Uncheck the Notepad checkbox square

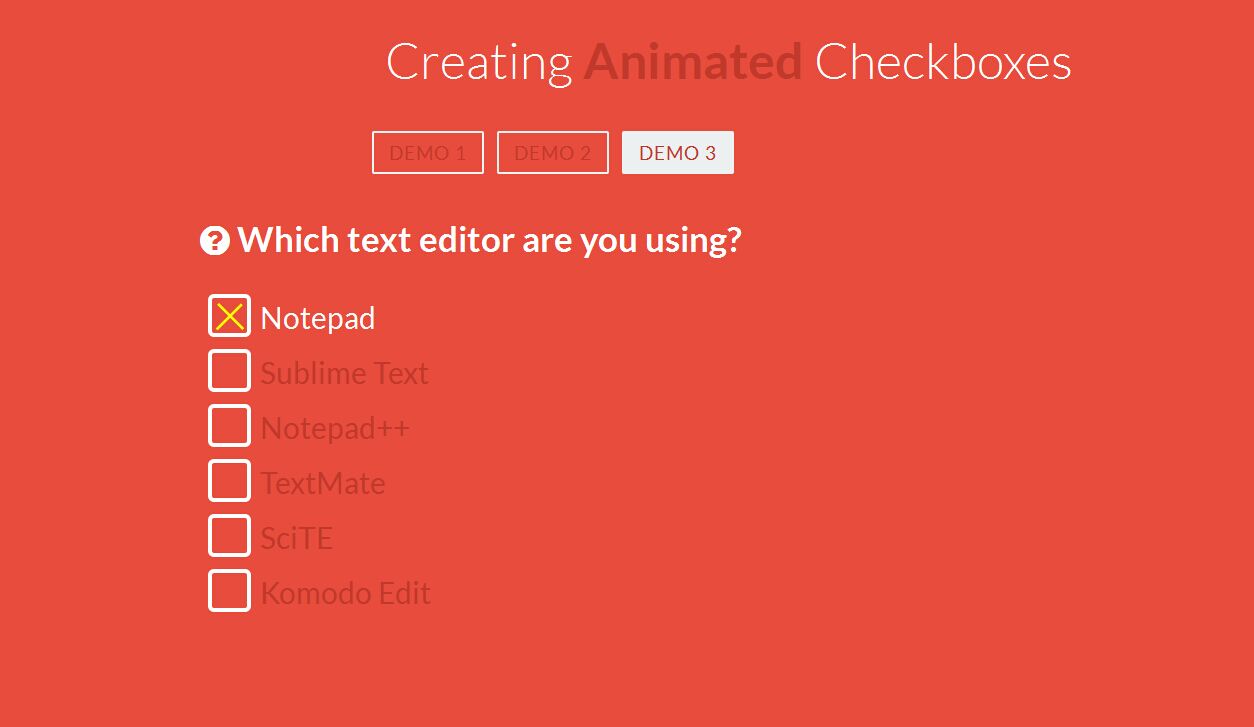tap(229, 316)
